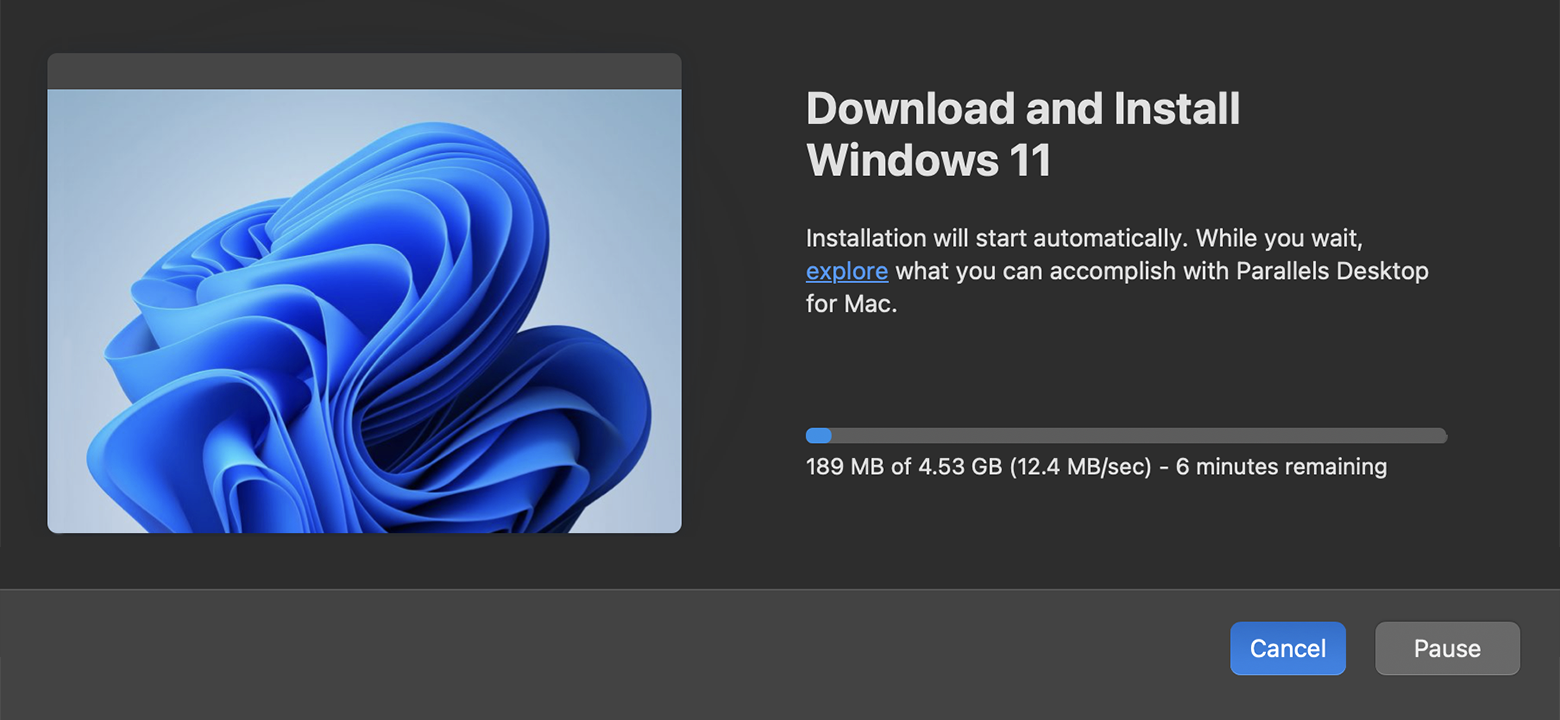This screenshot has height=720, width=1560.
Task: Click the Cancel button
Action: [1287, 649]
